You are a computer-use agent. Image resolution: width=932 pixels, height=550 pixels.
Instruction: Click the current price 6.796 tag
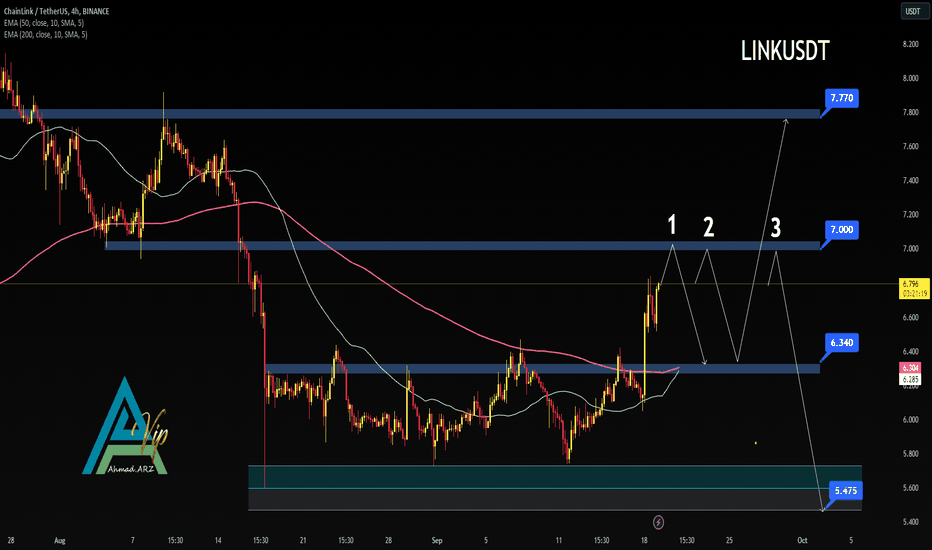914,288
